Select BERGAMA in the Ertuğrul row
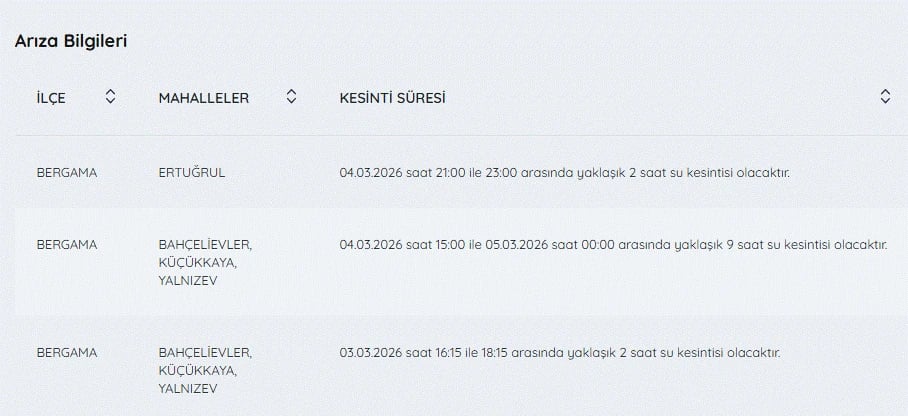Screen dimensions: 908x416 [67, 173]
